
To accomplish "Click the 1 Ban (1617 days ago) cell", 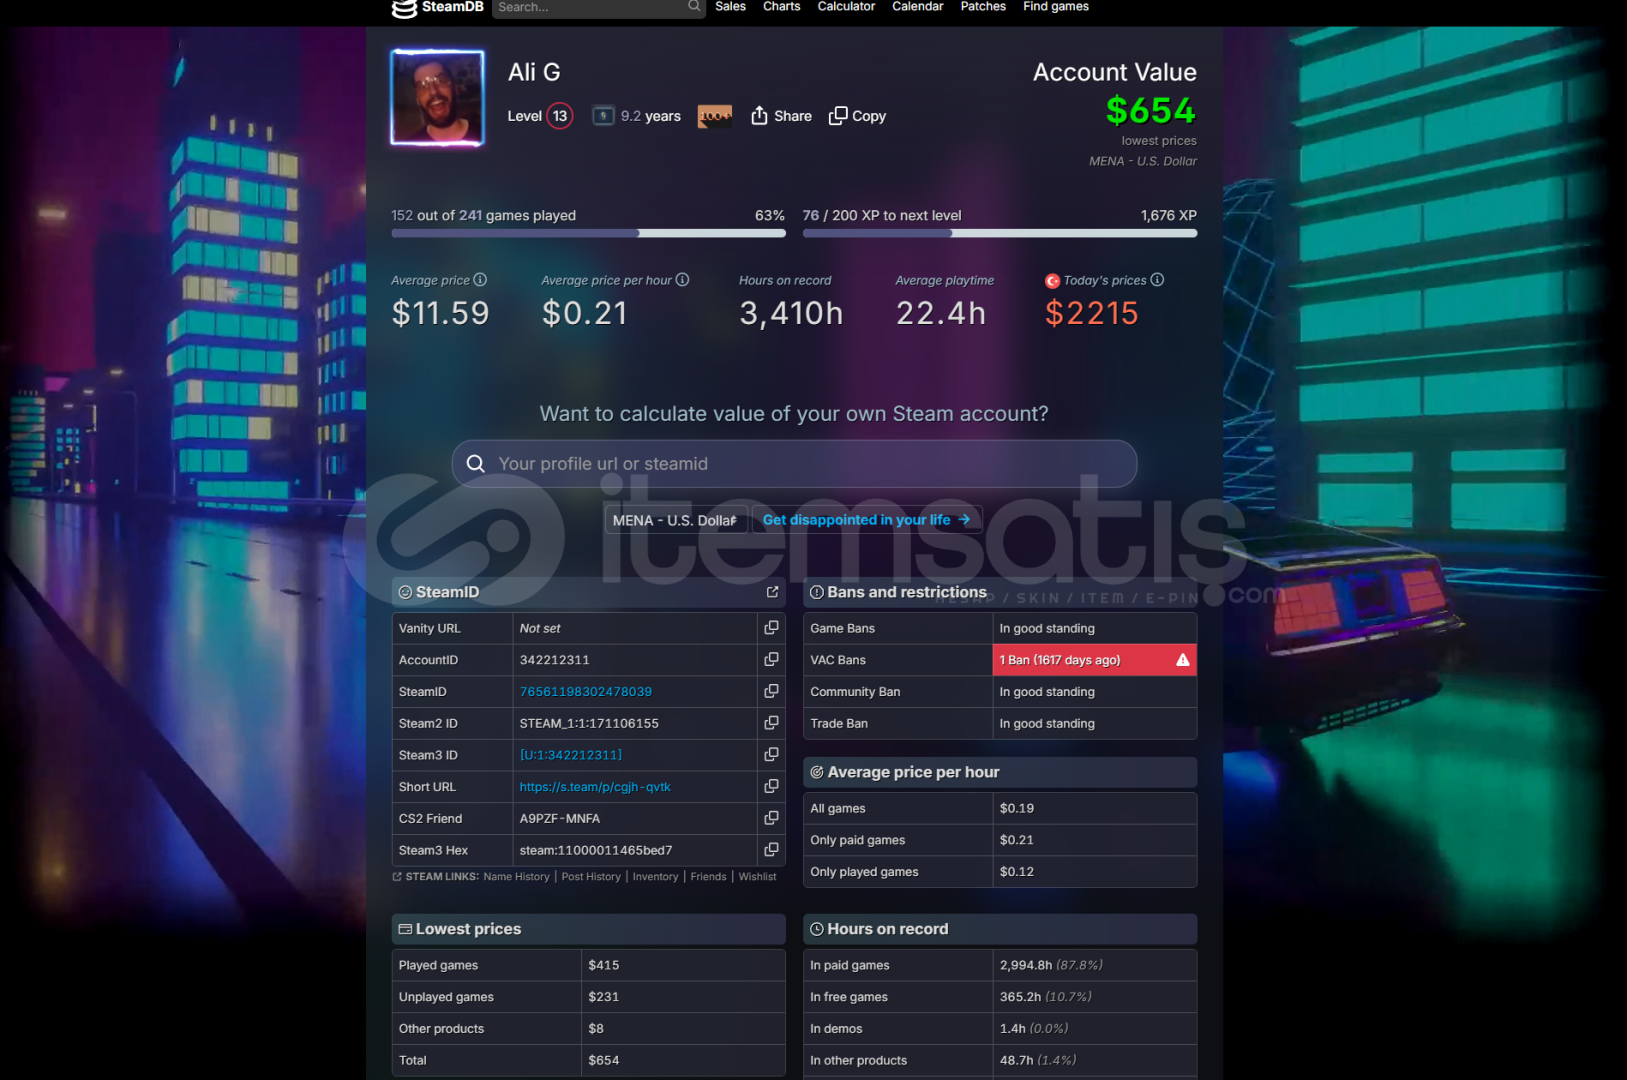I will (1094, 660).
